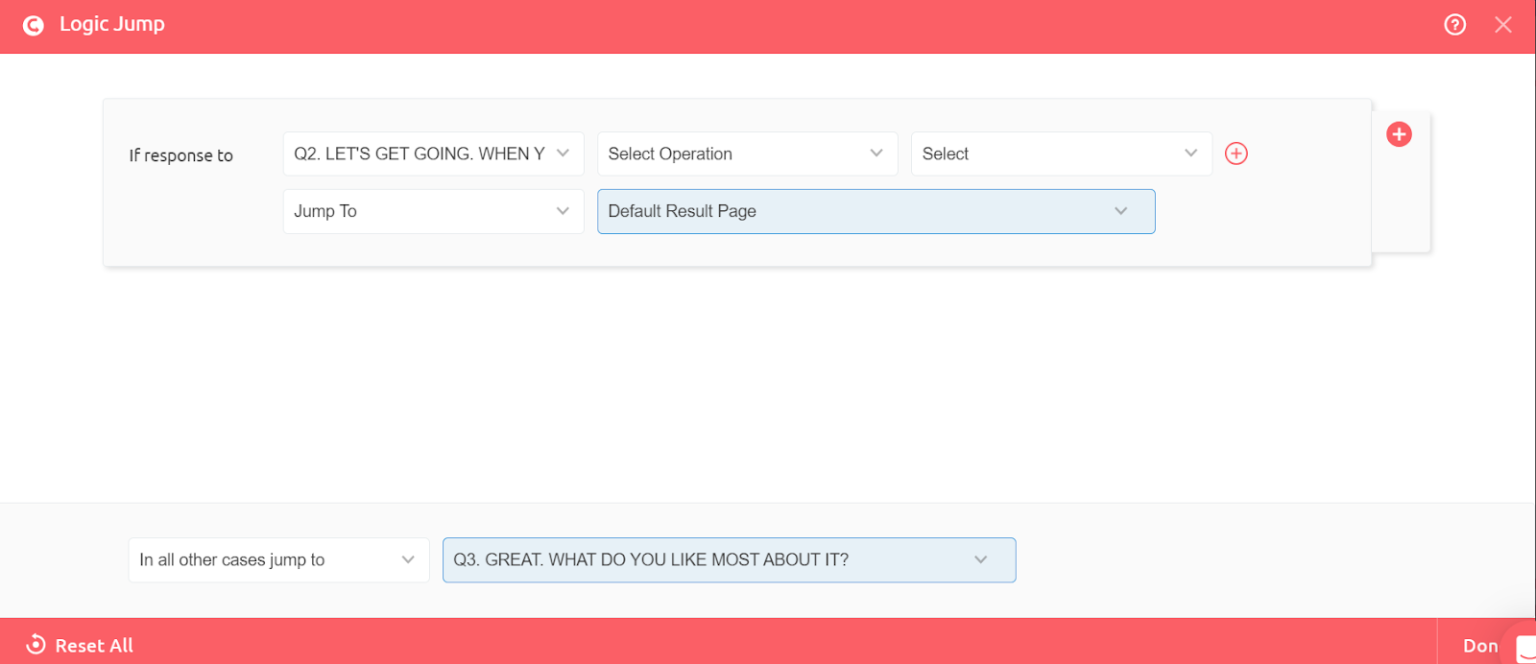Open the In all other cases jump to dropdown

click(x=278, y=560)
